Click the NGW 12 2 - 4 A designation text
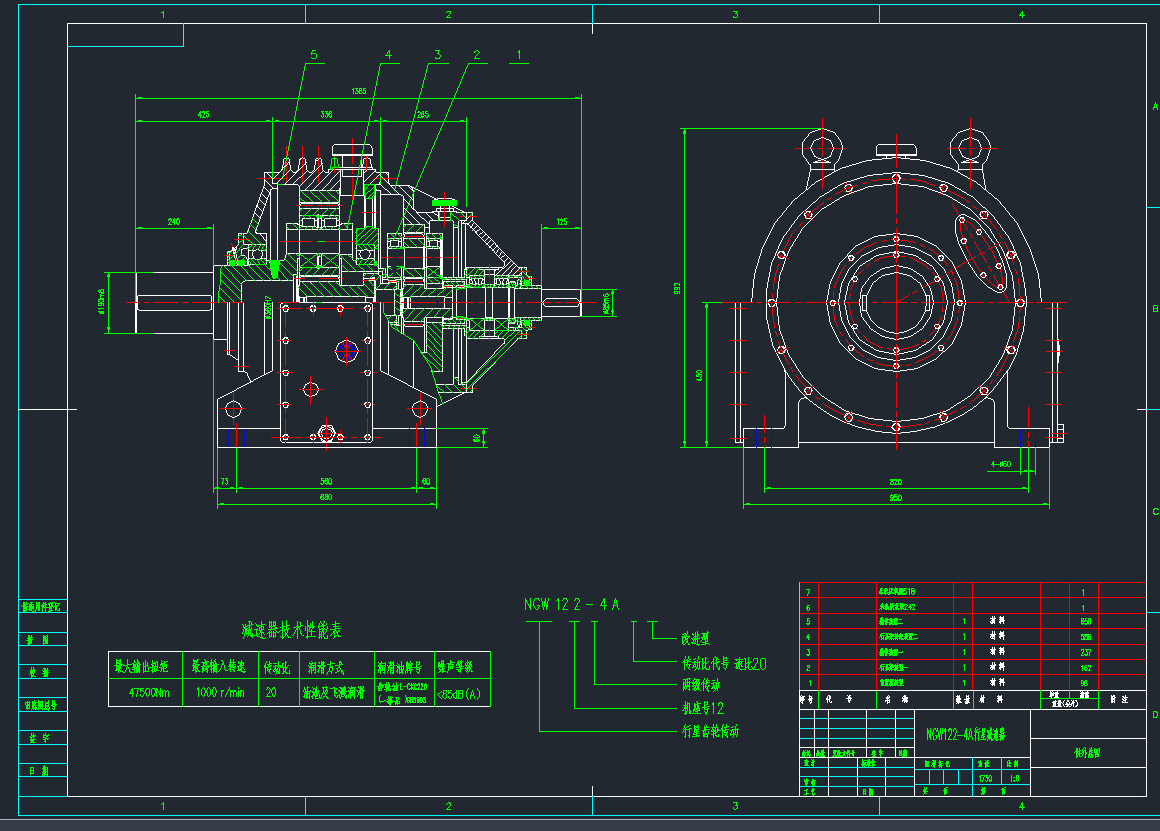This screenshot has height=831, width=1160. click(x=572, y=604)
